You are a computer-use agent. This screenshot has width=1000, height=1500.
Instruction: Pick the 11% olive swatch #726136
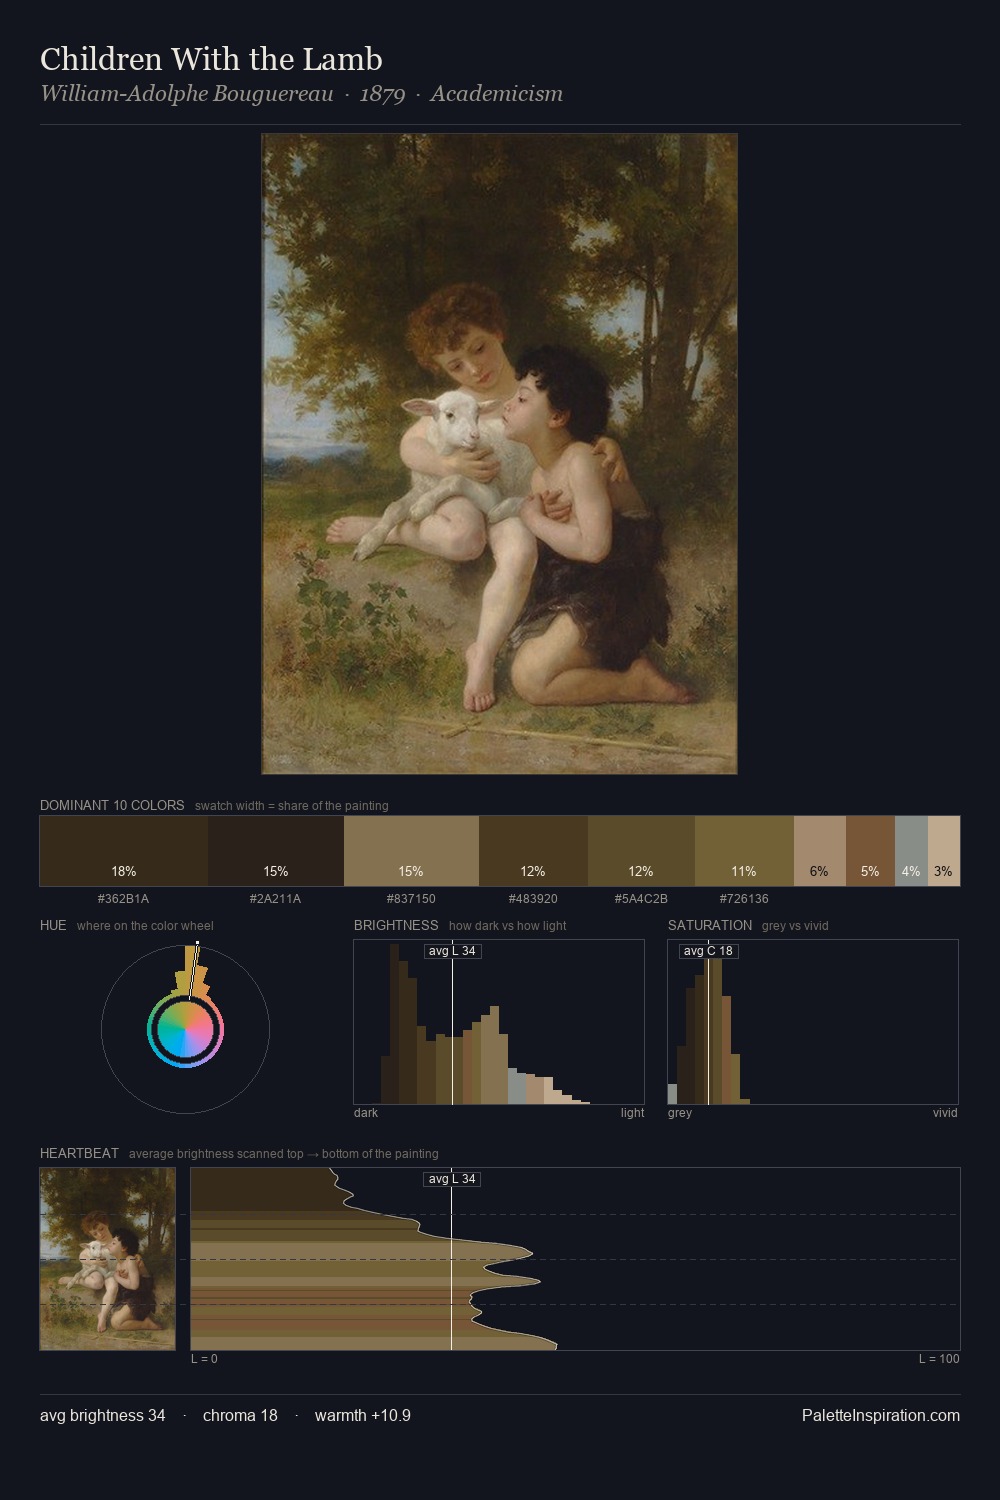click(744, 851)
